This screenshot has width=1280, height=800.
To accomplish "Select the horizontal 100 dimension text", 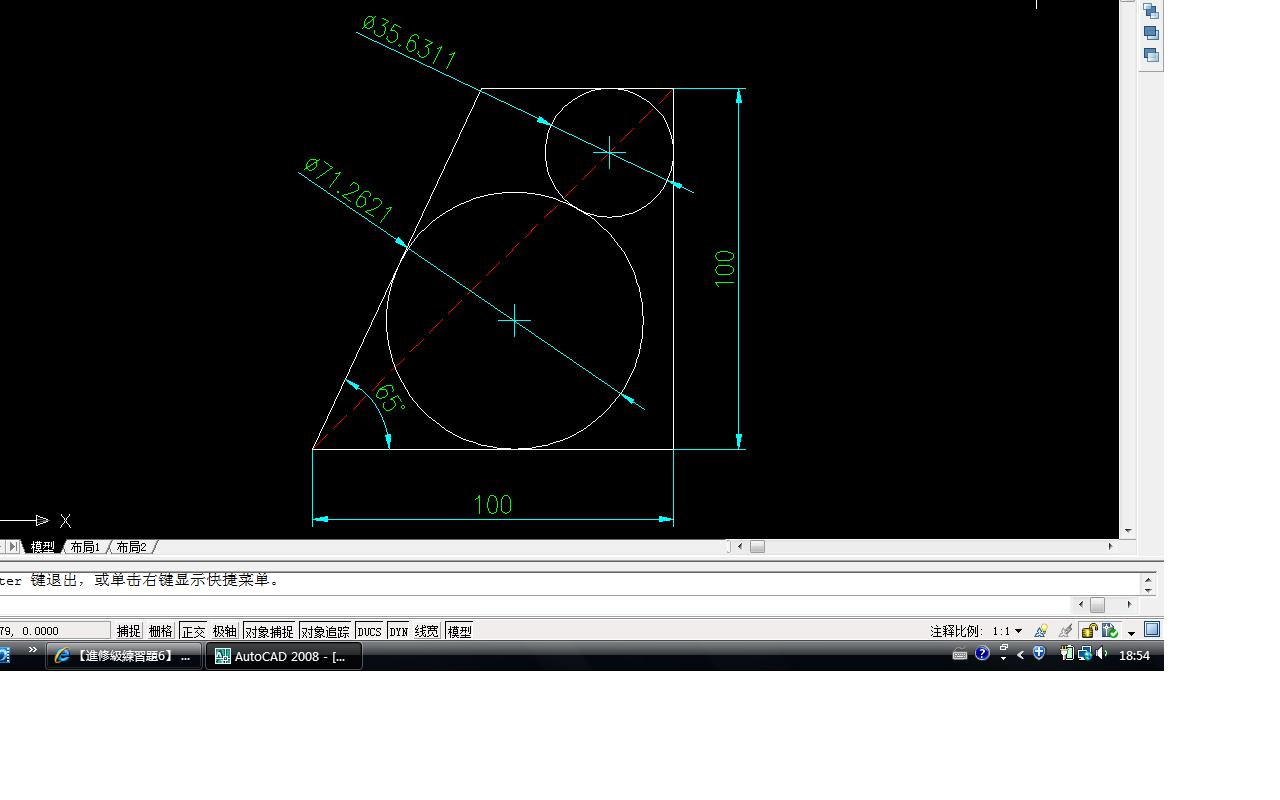I will pos(493,505).
